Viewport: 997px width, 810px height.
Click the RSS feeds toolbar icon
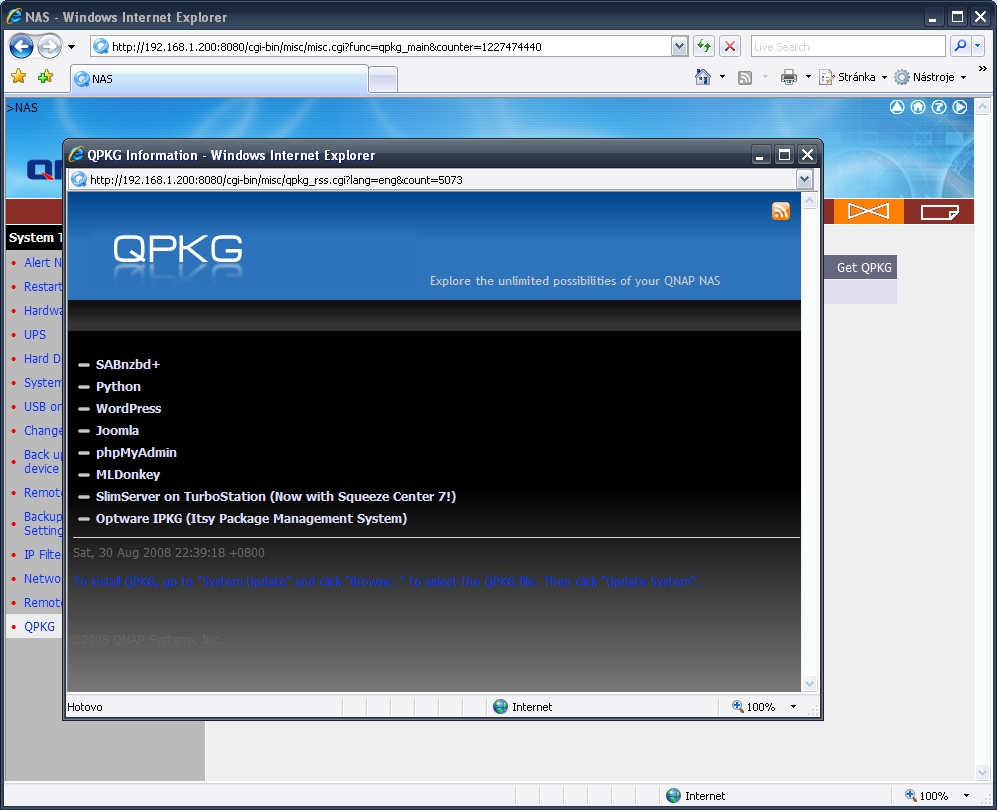click(x=745, y=78)
